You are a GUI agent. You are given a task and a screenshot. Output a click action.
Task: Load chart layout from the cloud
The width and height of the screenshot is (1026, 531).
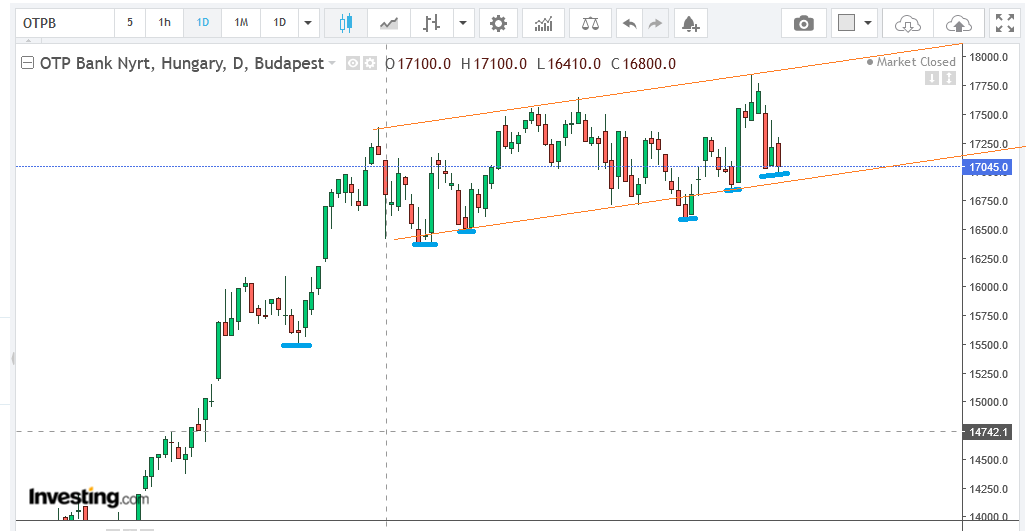pyautogui.click(x=907, y=23)
